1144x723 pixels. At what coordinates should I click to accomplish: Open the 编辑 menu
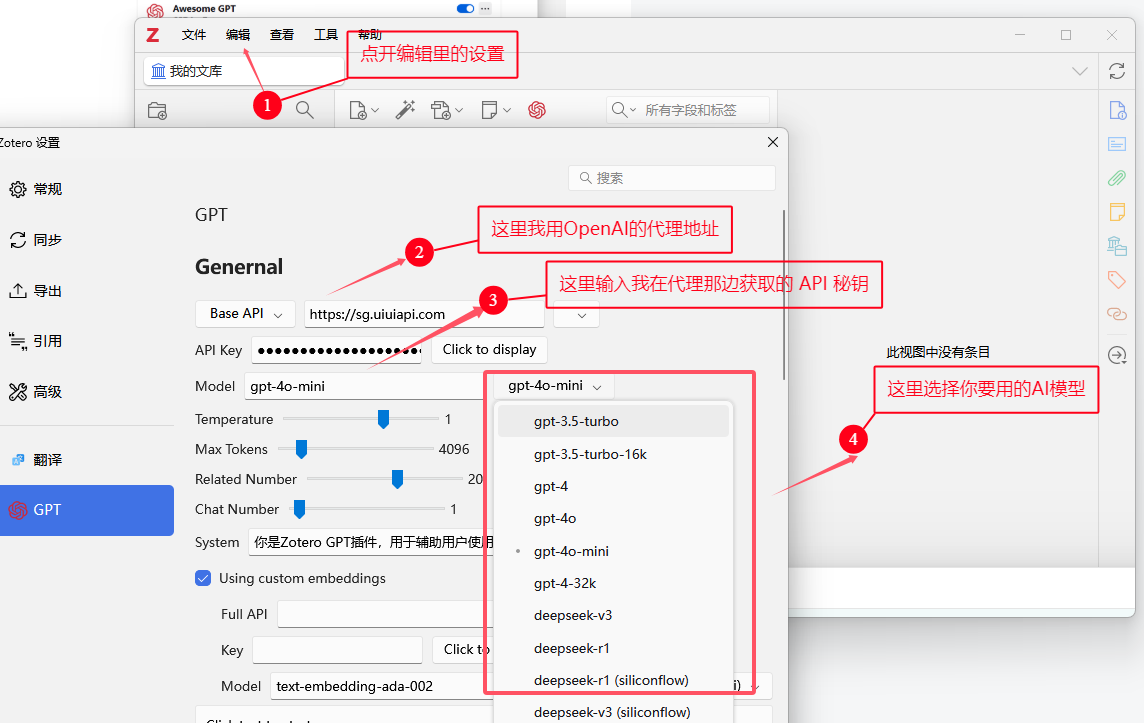(238, 34)
